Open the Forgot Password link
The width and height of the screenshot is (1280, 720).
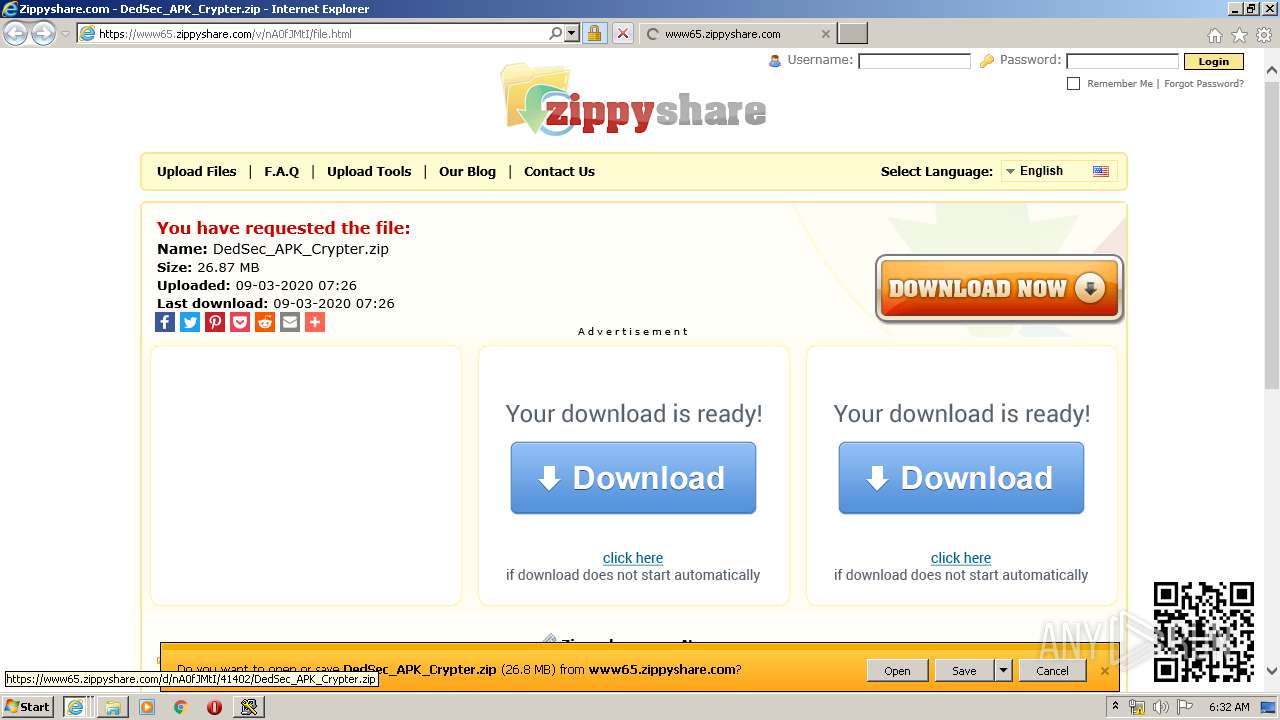pyautogui.click(x=1204, y=84)
